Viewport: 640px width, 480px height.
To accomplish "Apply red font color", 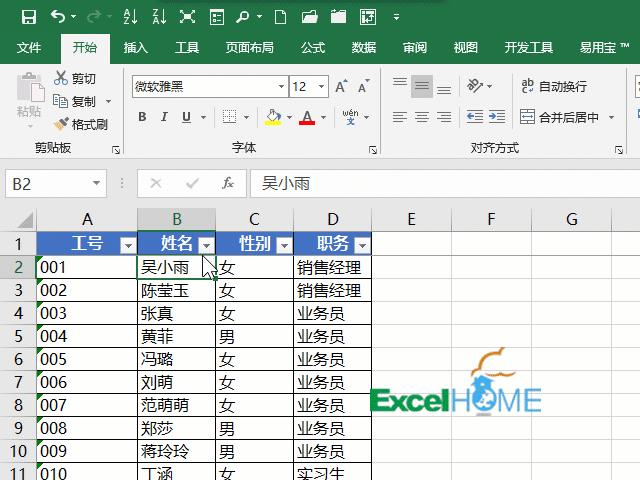I will (307, 117).
